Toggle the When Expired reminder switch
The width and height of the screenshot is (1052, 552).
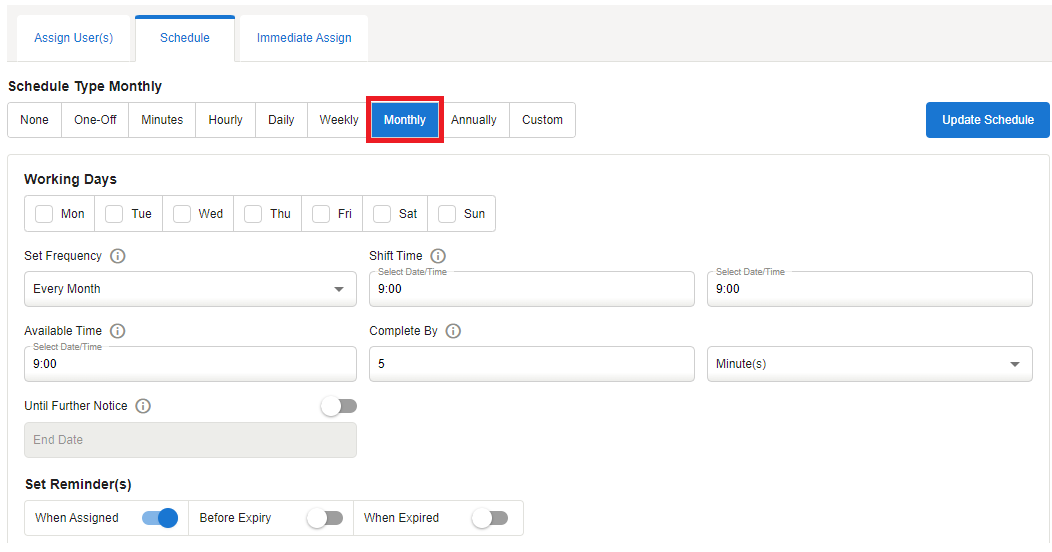[x=489, y=518]
